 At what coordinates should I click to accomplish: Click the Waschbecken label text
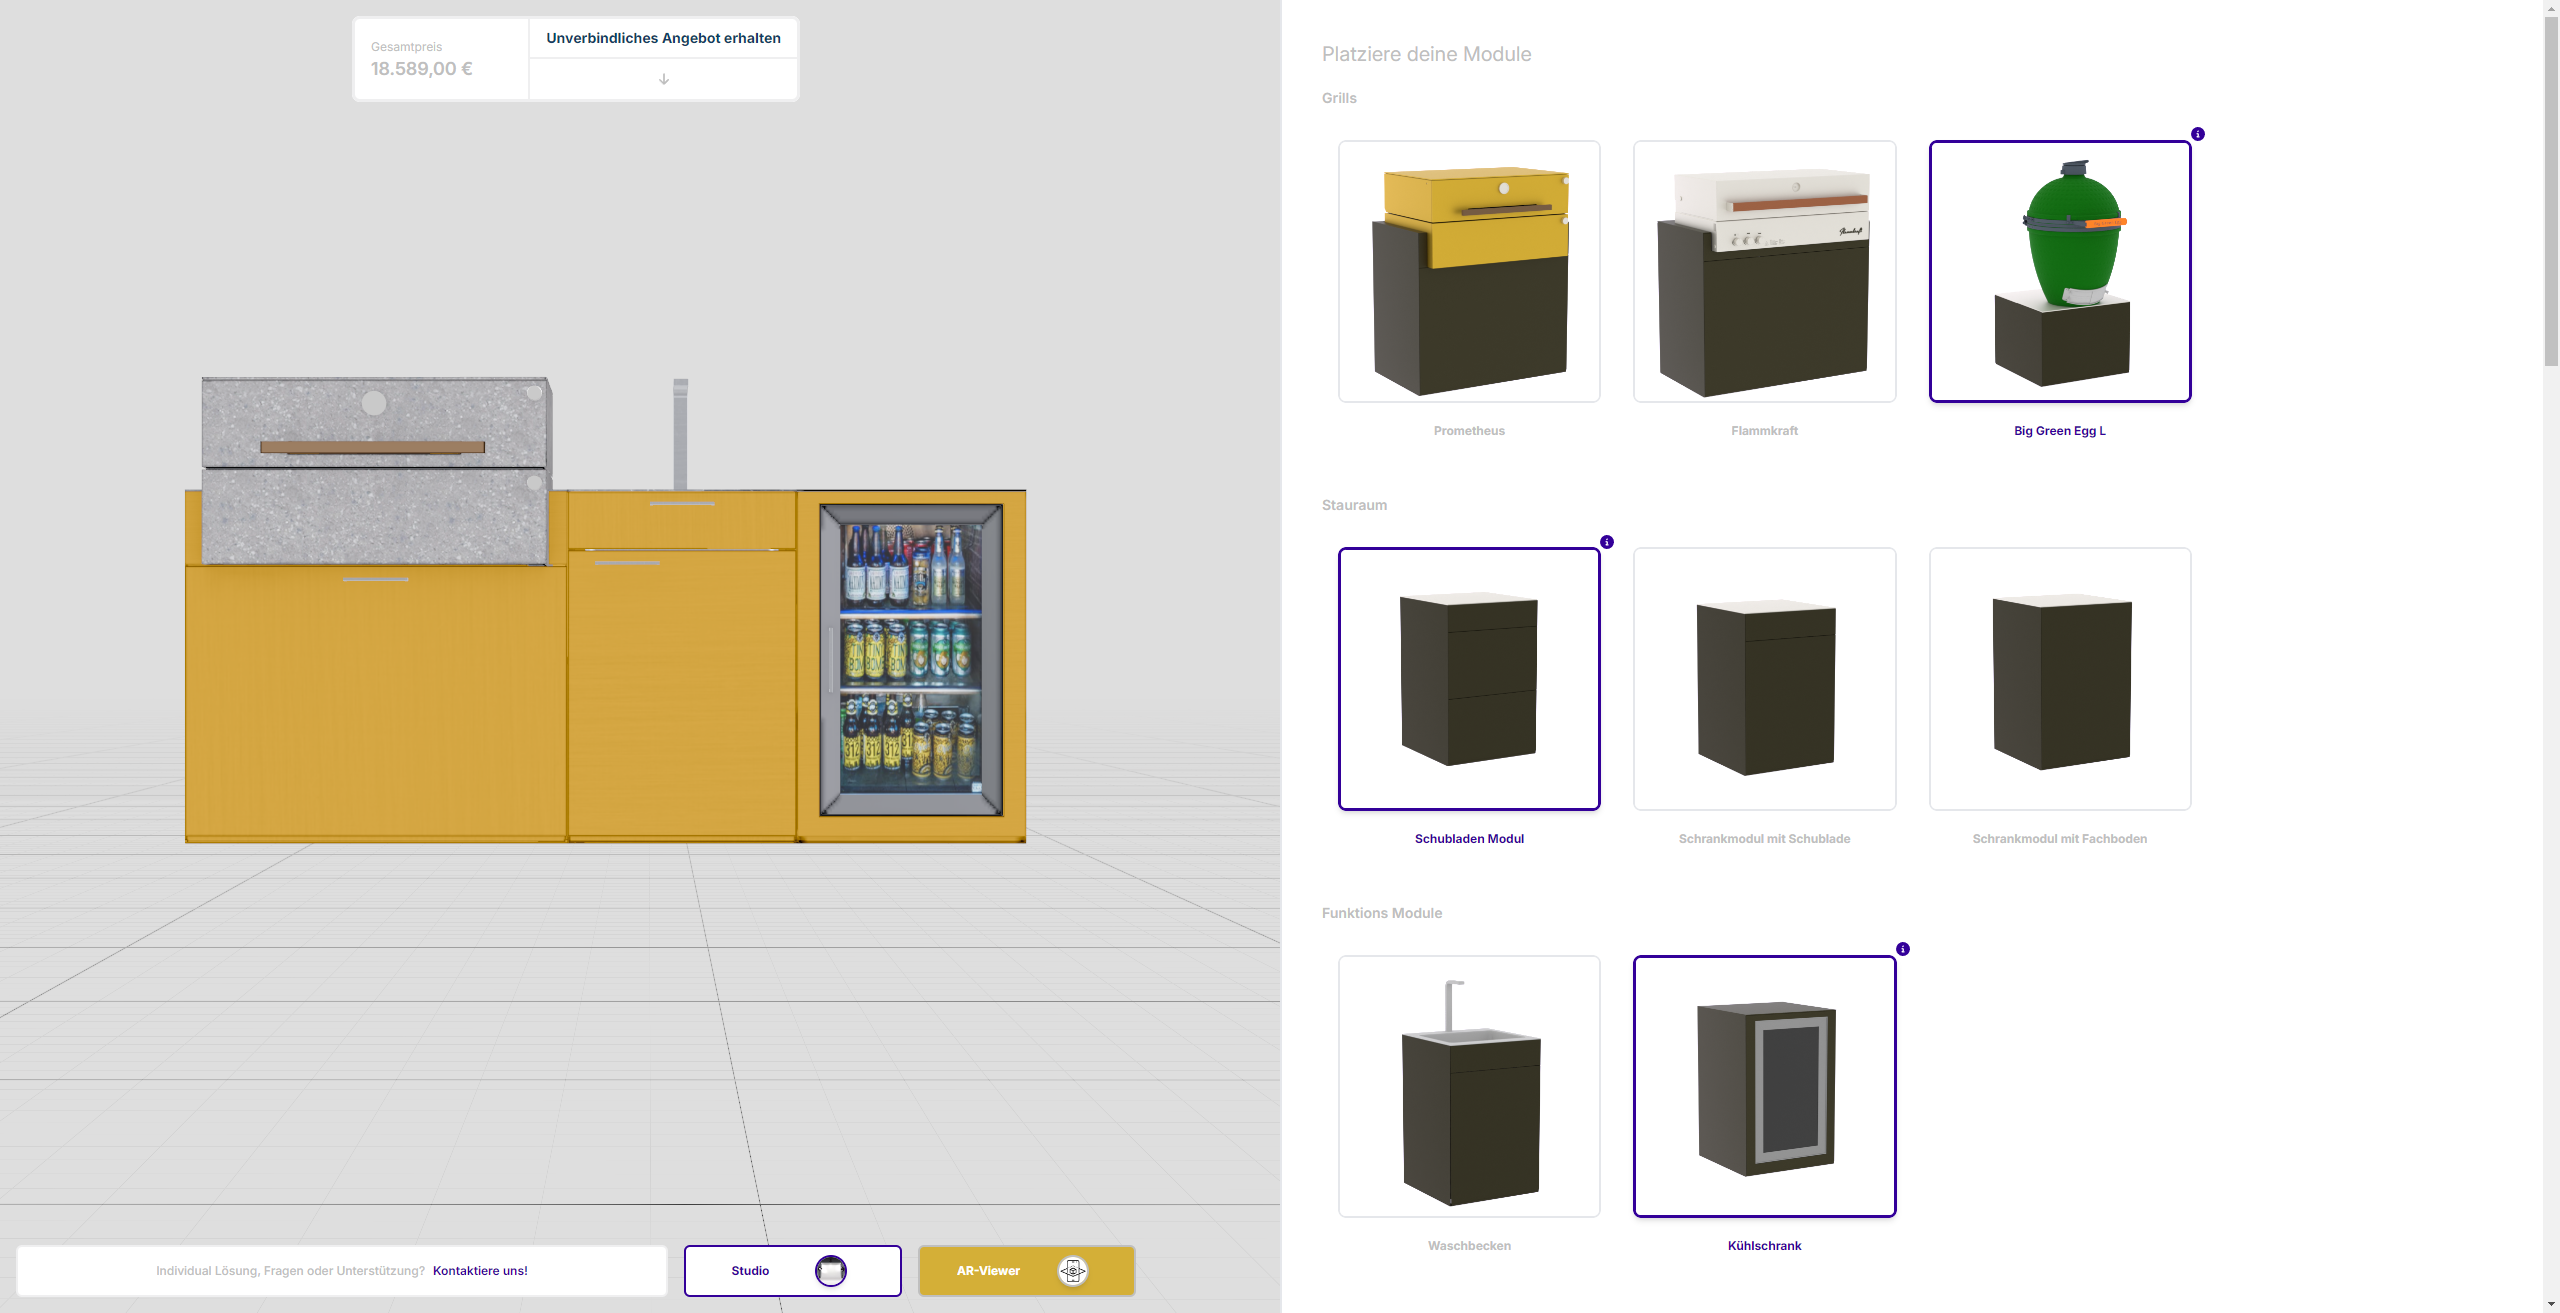tap(1469, 1246)
